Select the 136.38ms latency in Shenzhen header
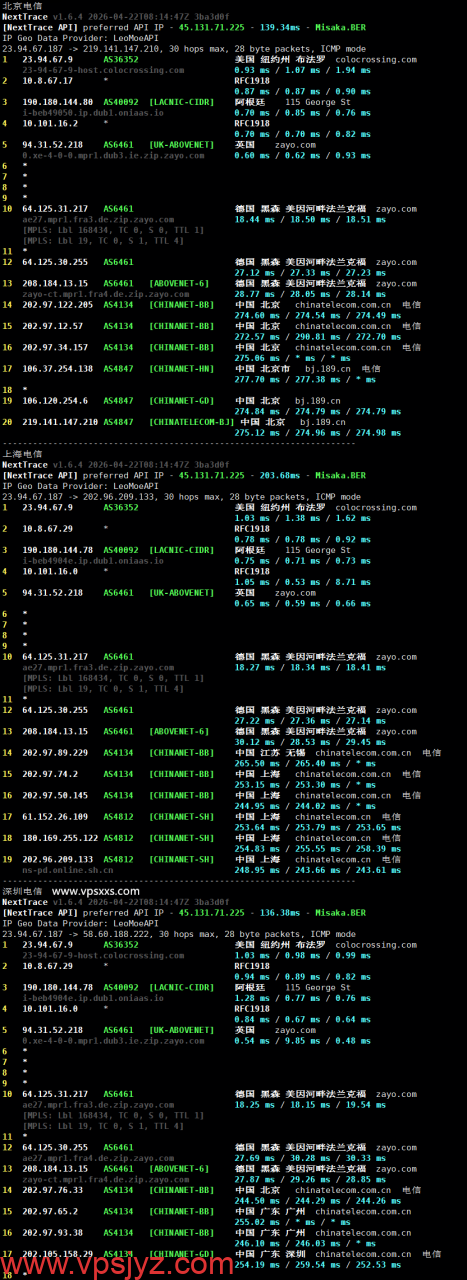This screenshot has height=1280, width=467. 279,912
